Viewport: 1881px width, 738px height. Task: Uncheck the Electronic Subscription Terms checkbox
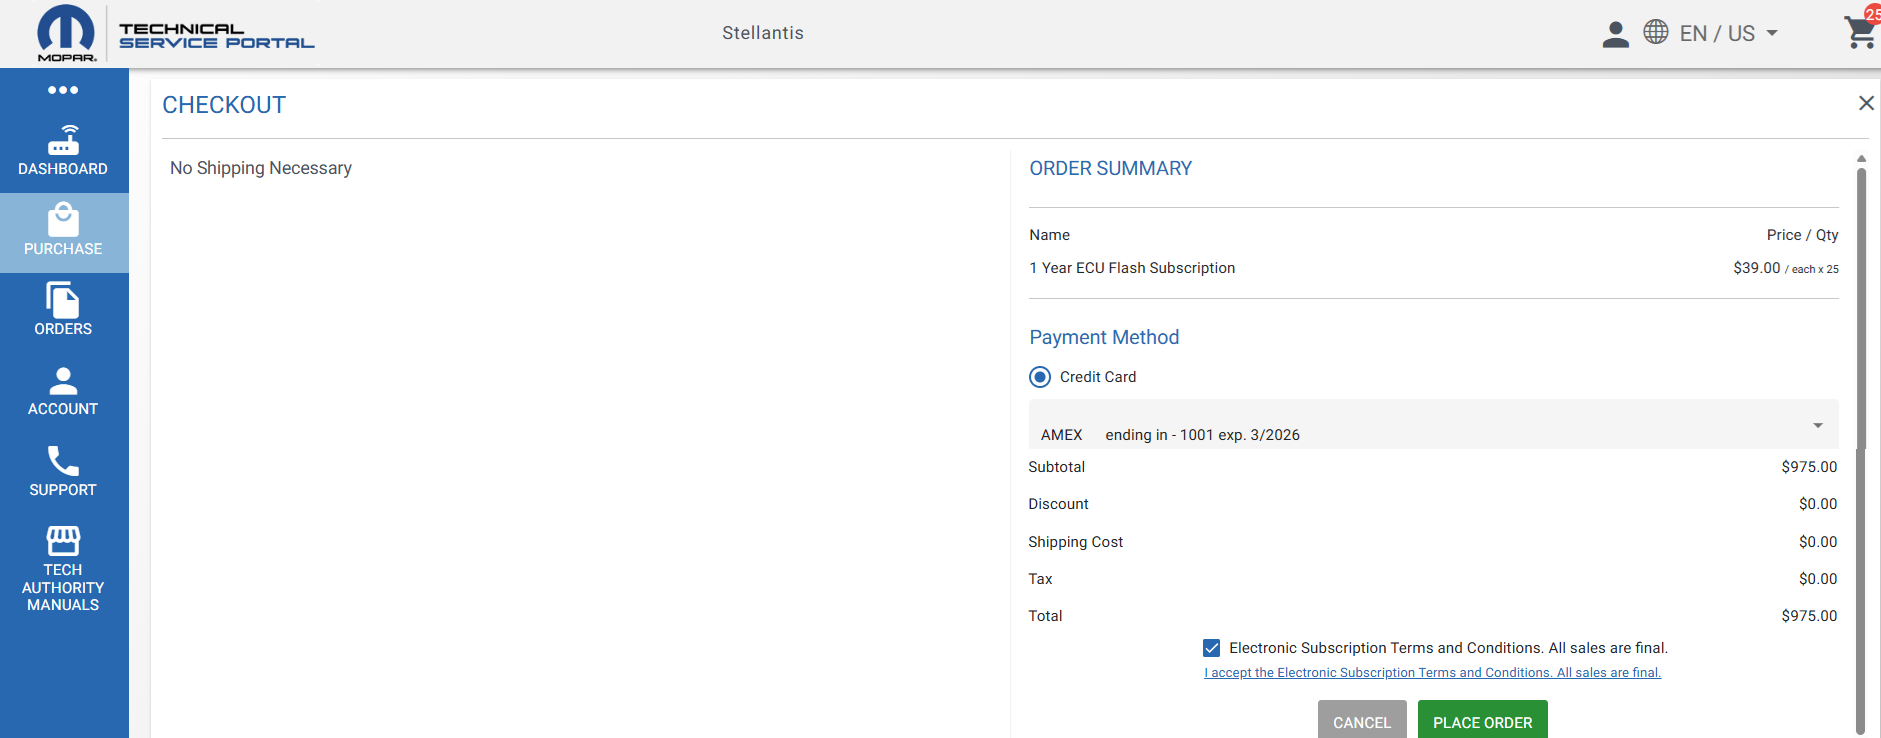(x=1211, y=648)
